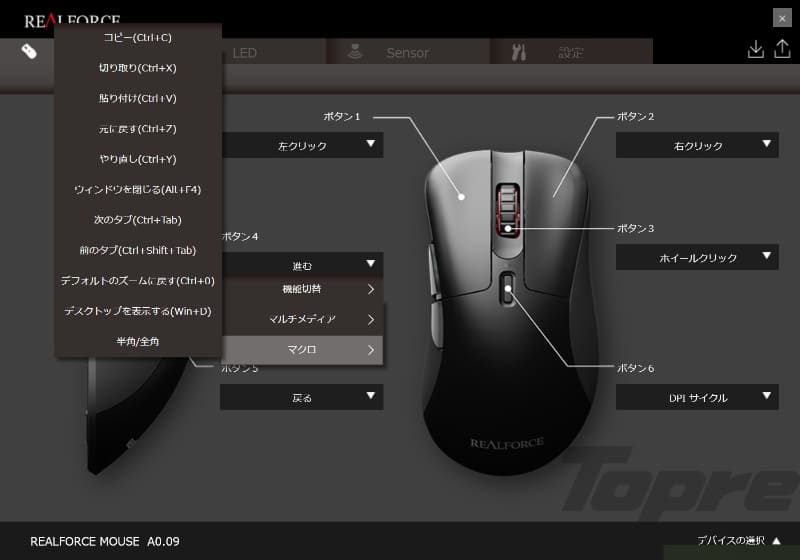Screen dimensions: 800x560
Task: Open ボタン2 右クリック dropdown
Action: (697, 145)
